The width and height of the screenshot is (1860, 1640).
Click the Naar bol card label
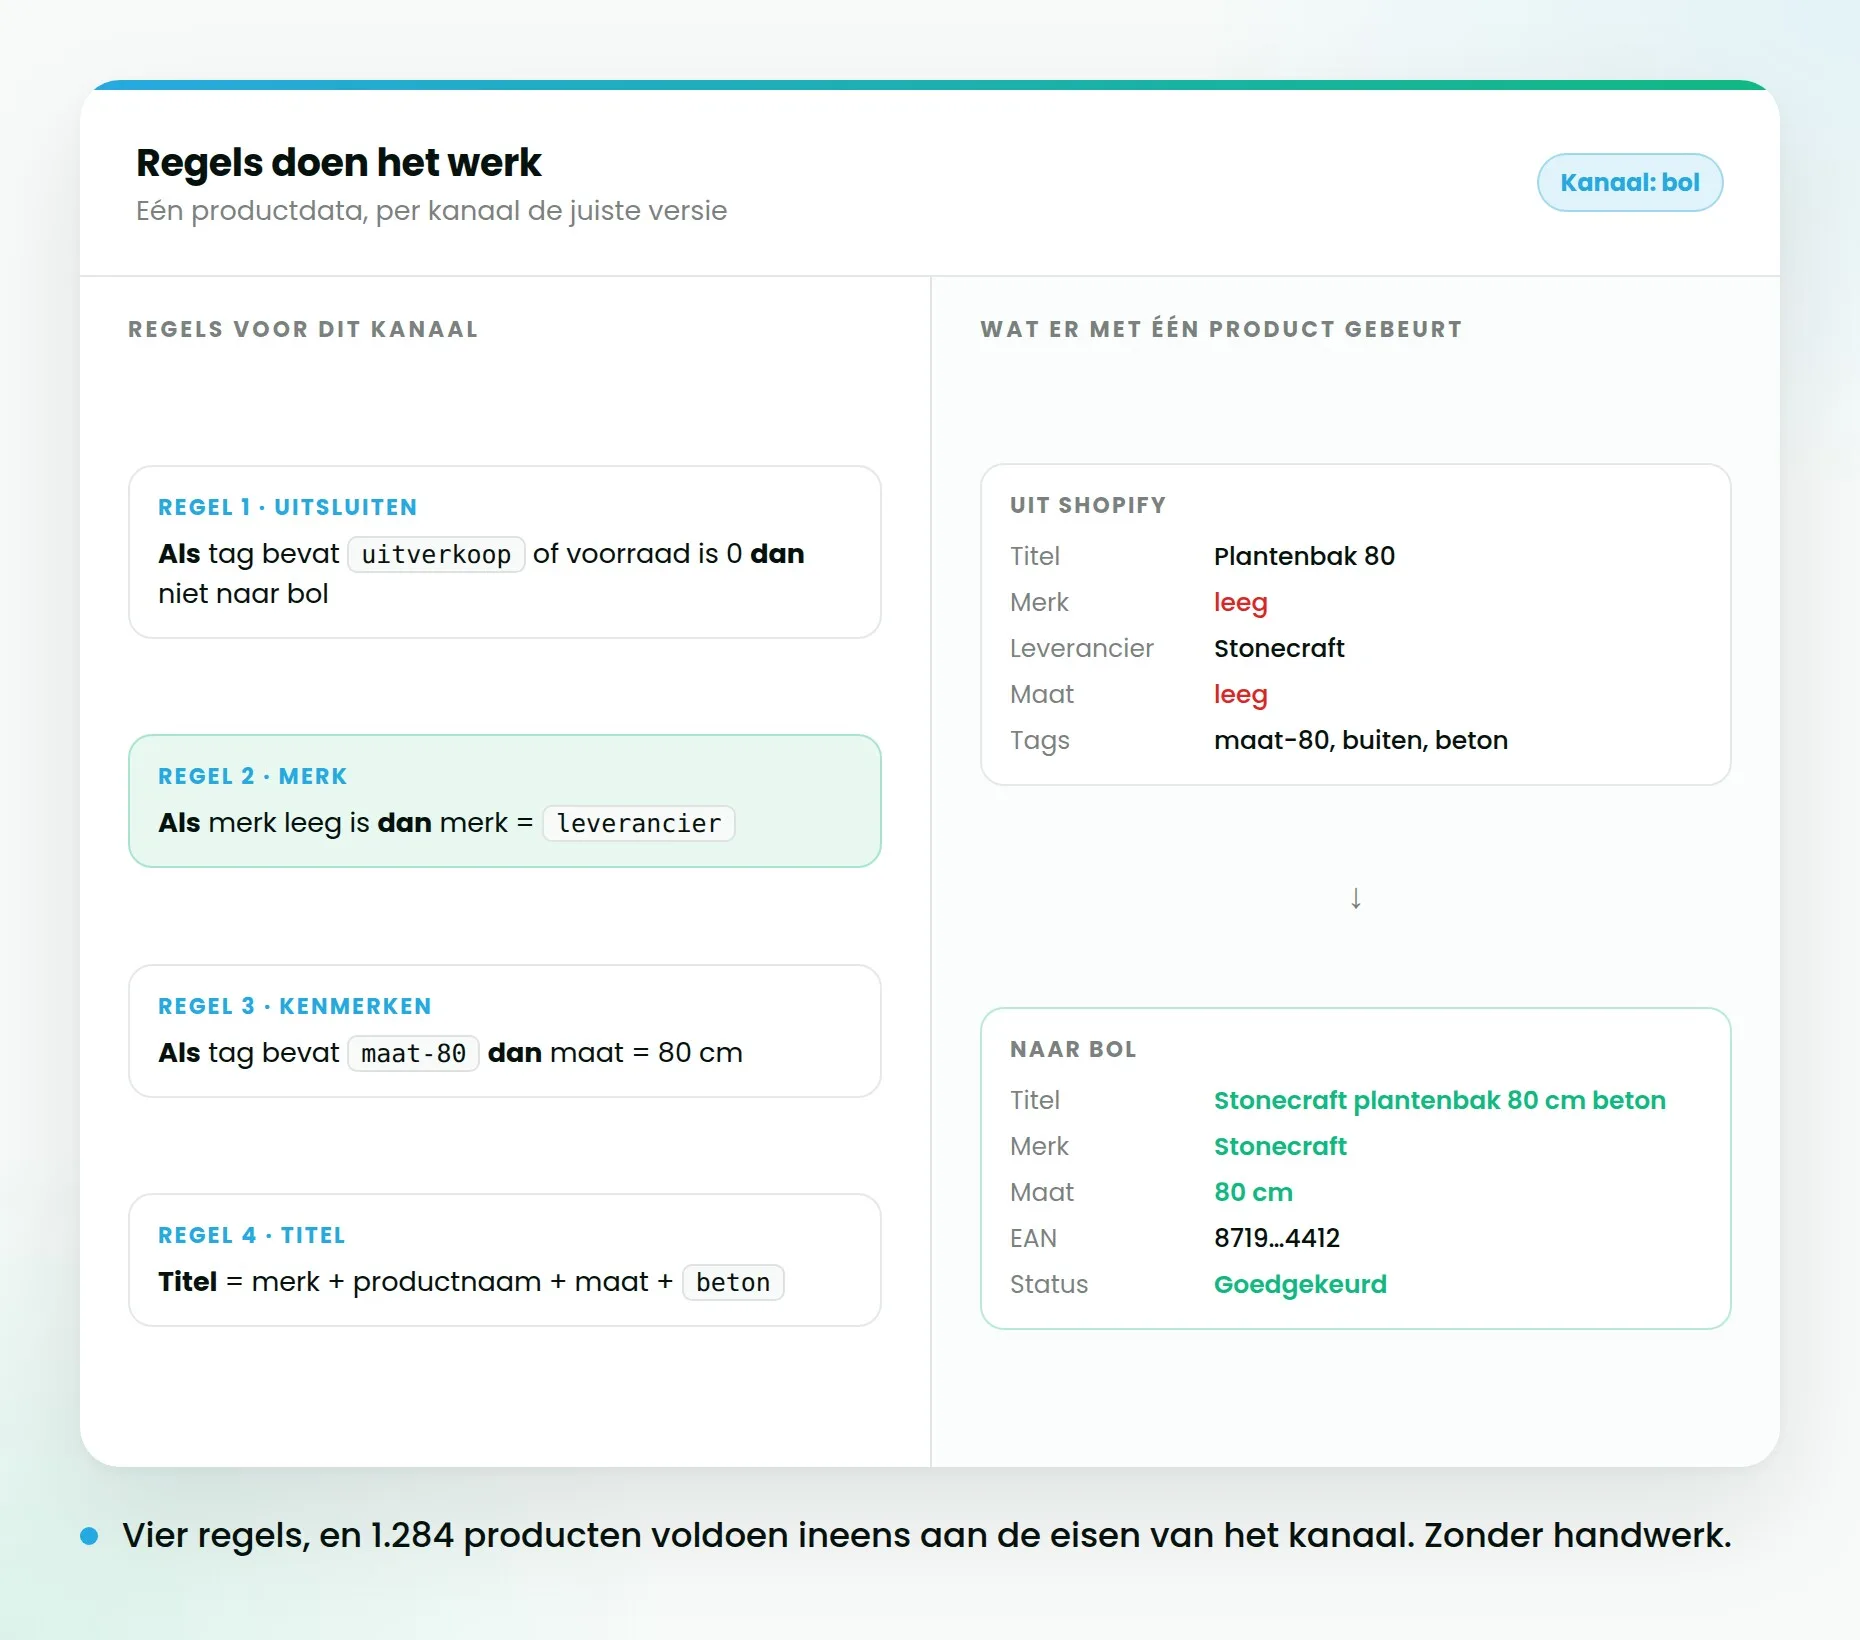1073,1049
